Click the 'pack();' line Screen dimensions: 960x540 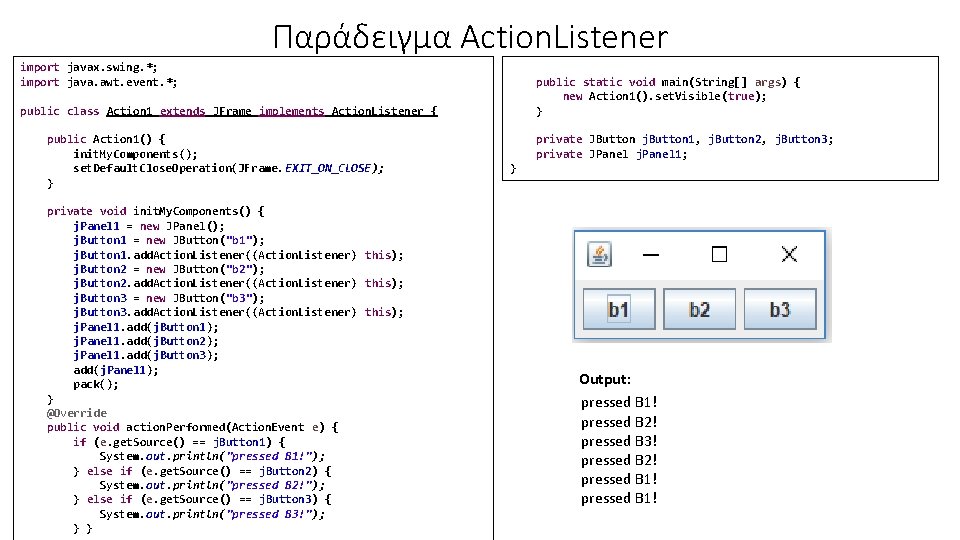point(96,384)
